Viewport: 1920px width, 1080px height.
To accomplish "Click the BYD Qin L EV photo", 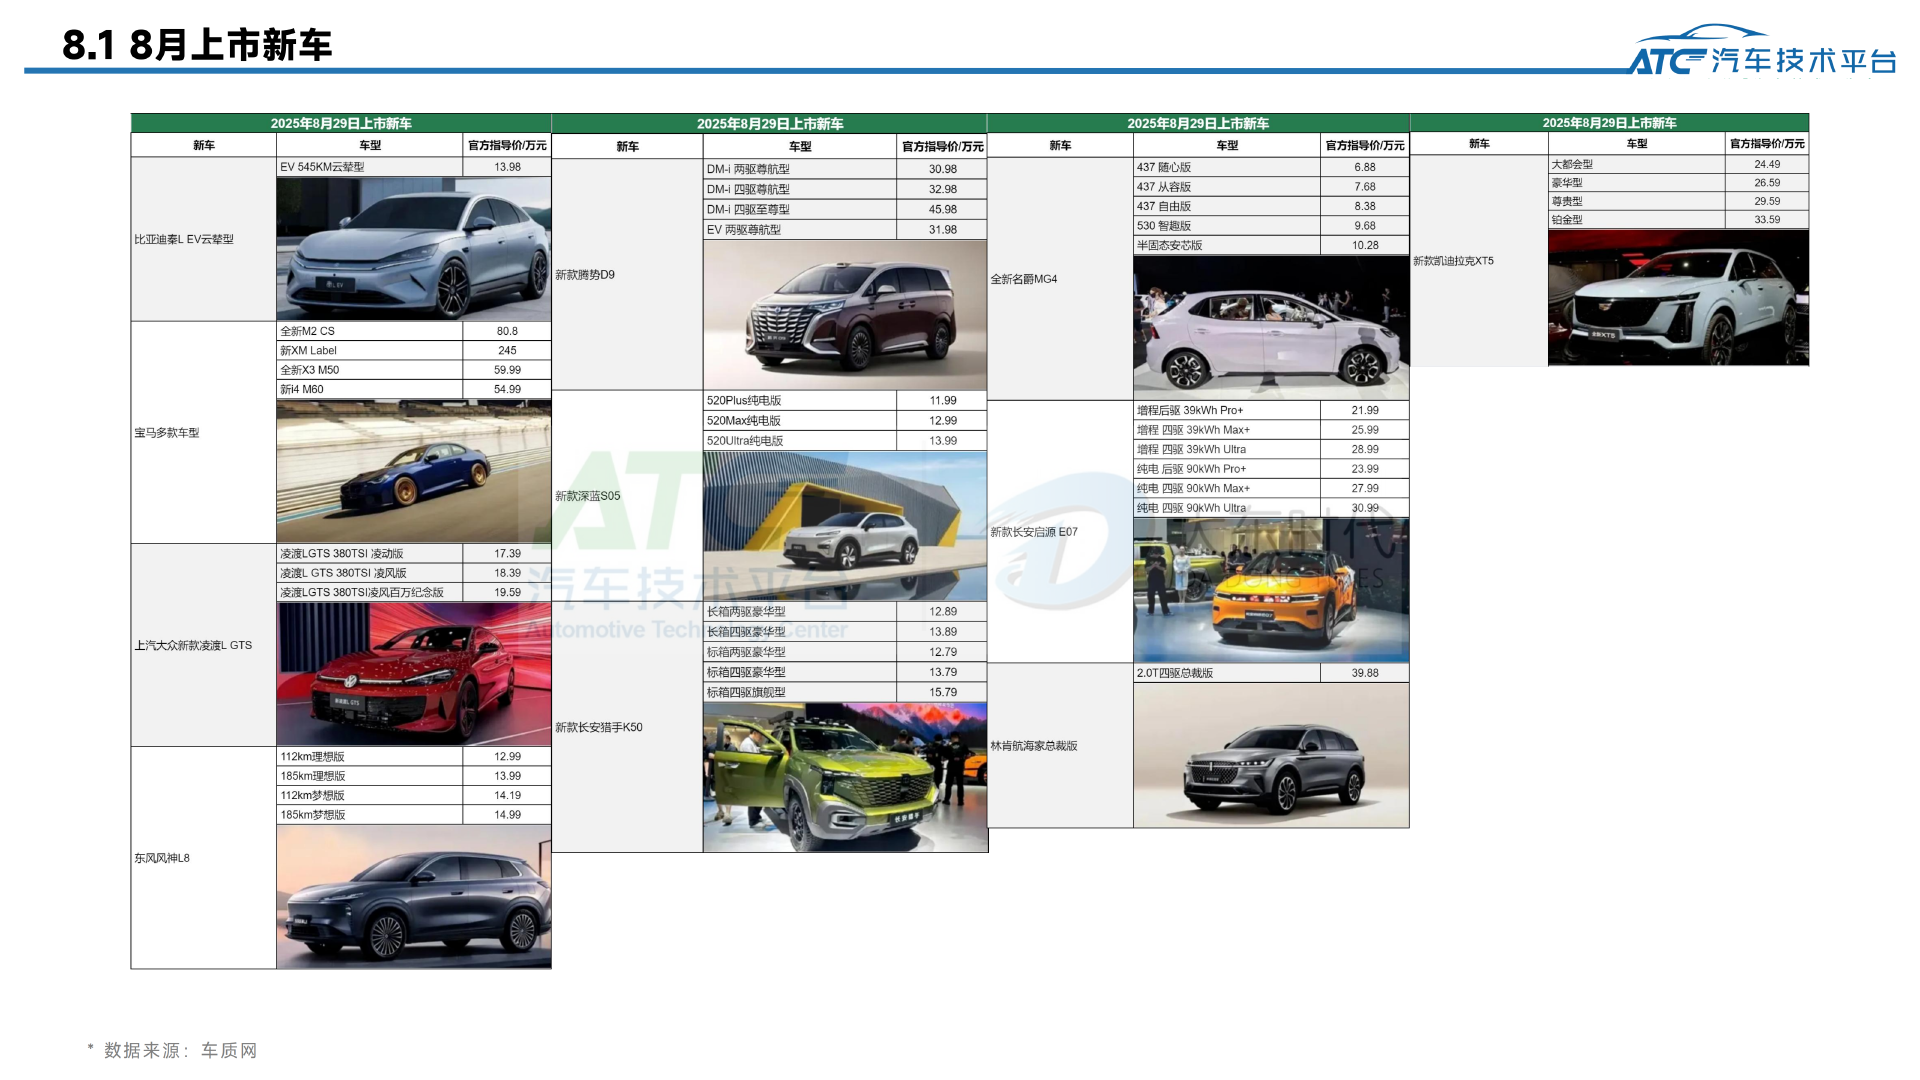I will [x=413, y=249].
